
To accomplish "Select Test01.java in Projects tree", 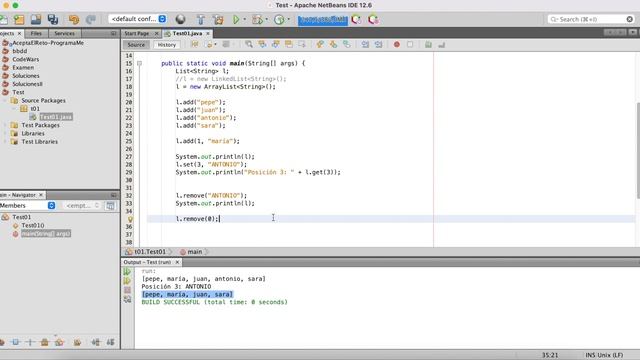I will (56, 117).
